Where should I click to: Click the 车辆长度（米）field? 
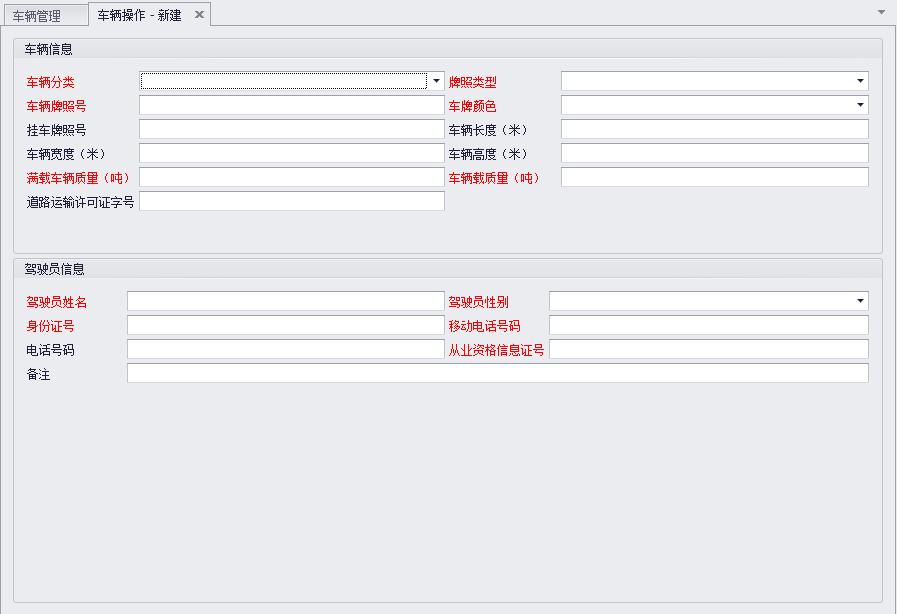point(714,129)
